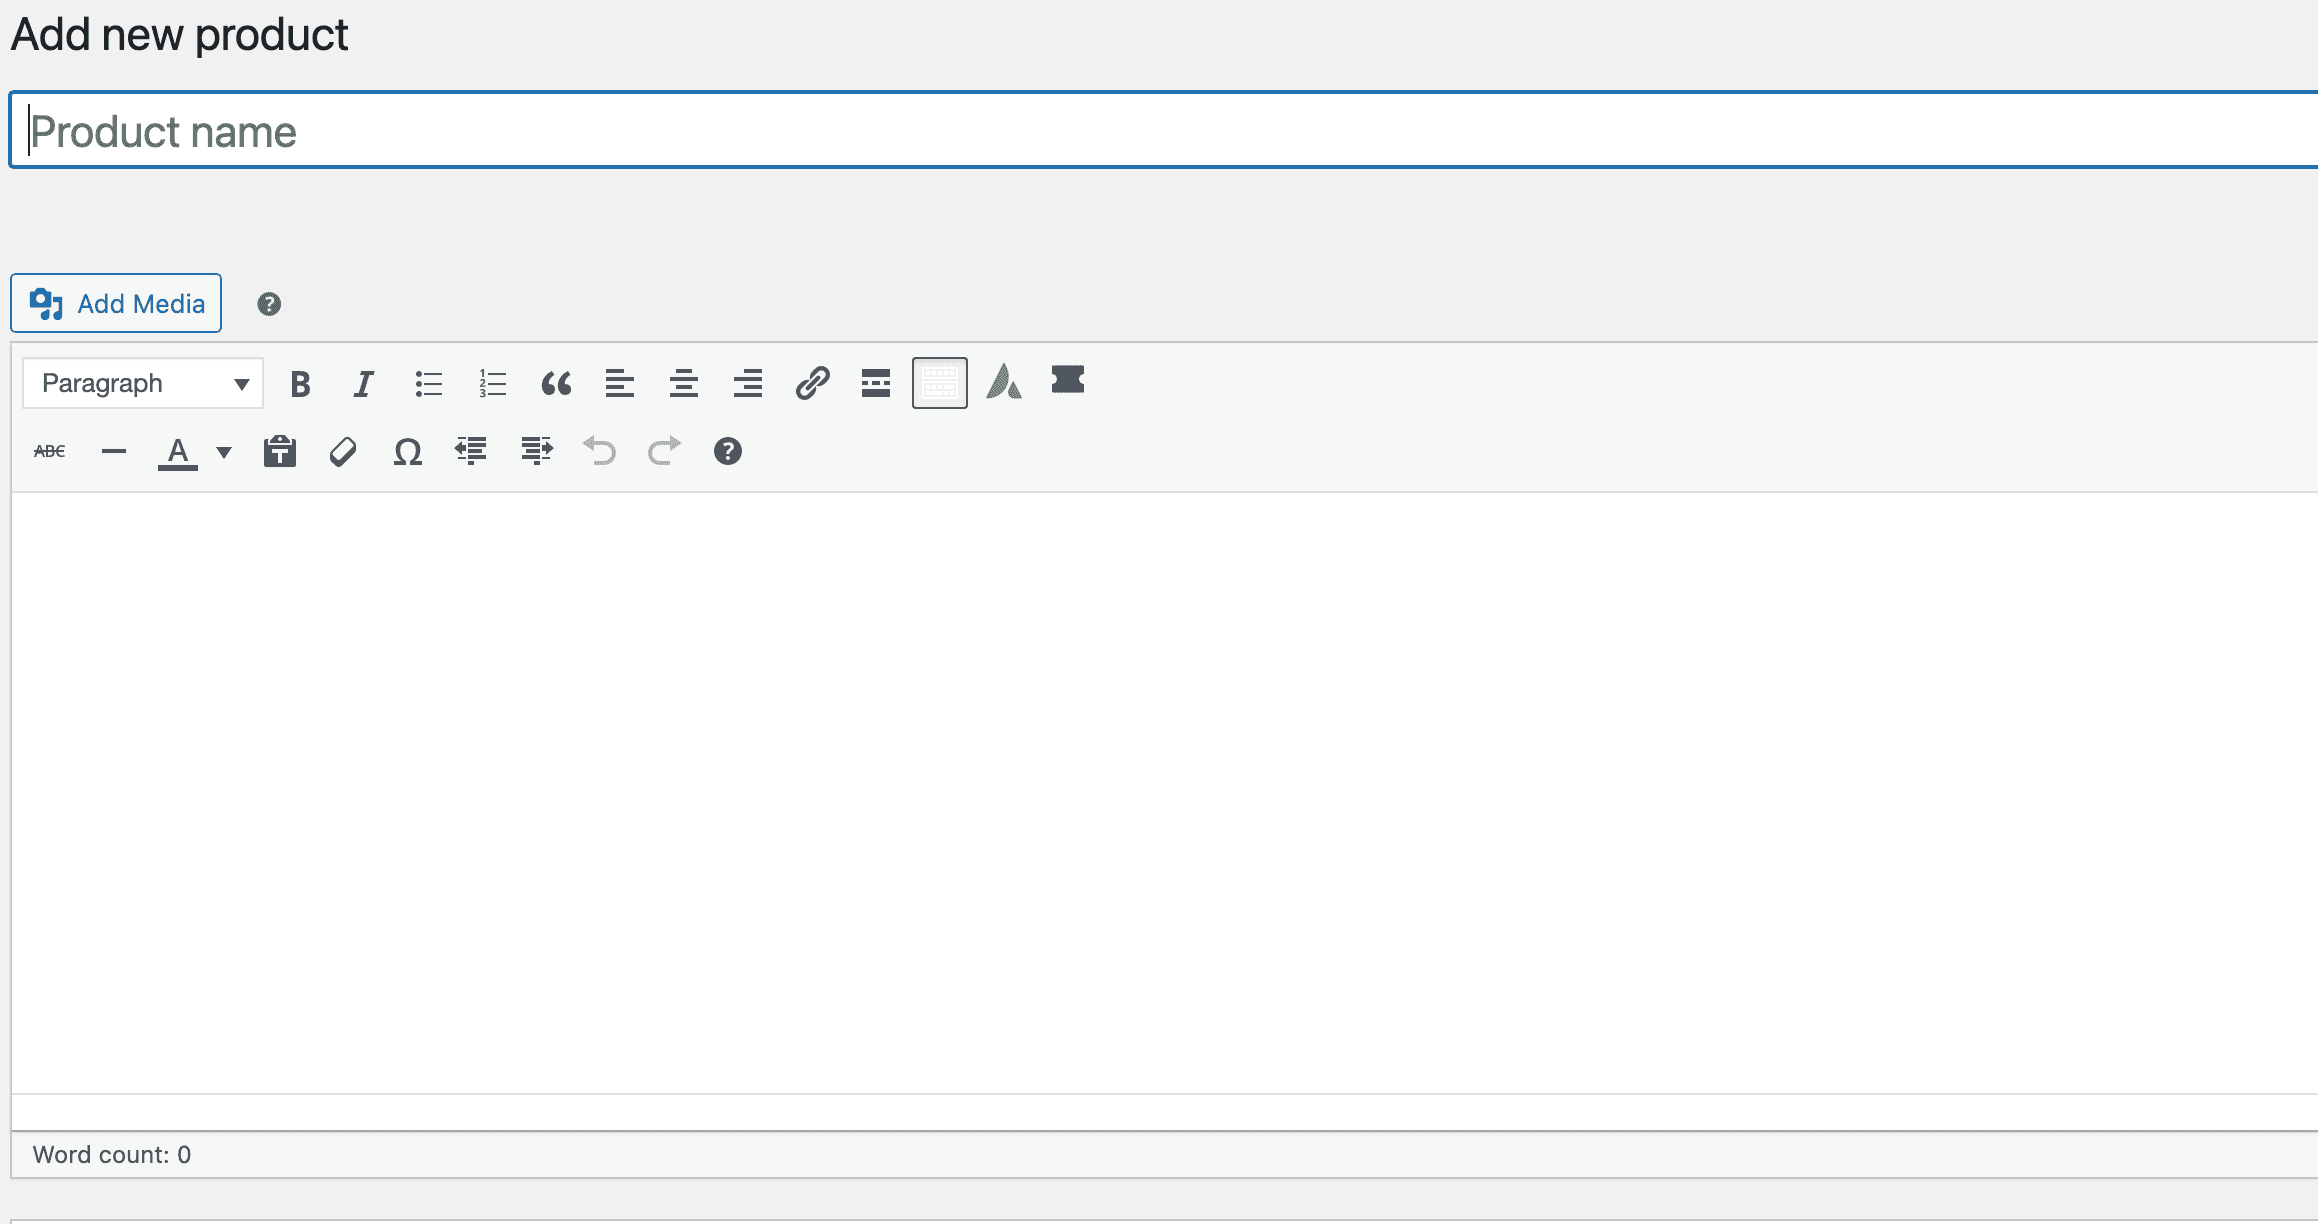Increase the indent

point(536,452)
